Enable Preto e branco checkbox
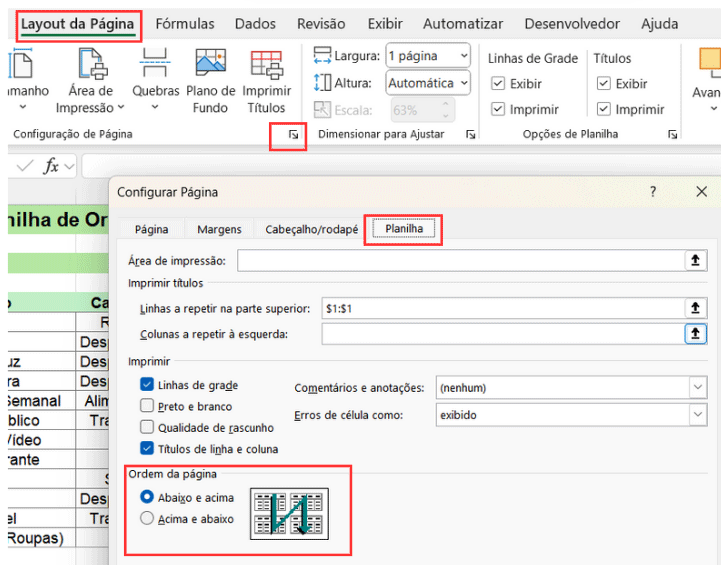 click(148, 406)
